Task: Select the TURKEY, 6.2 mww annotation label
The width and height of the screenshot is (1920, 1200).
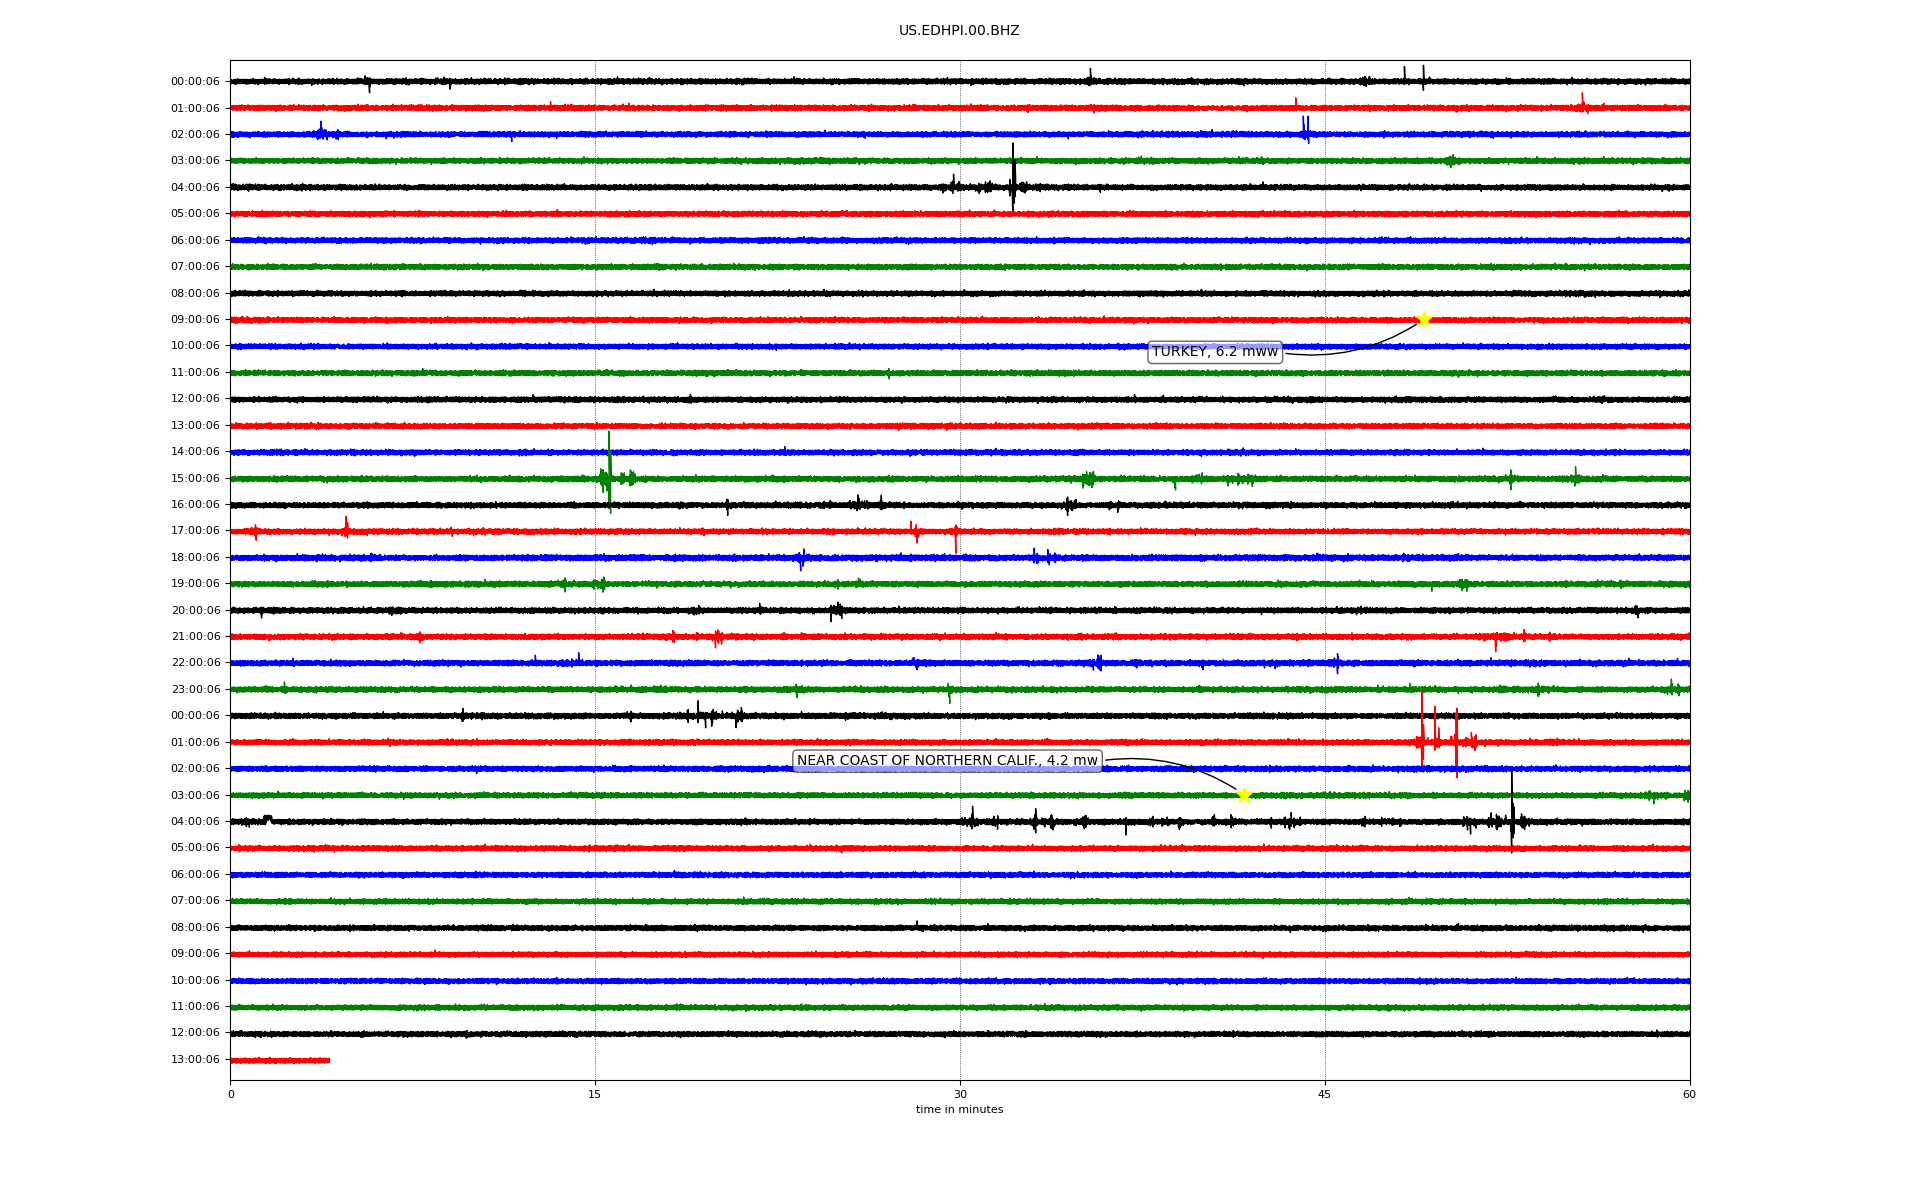Action: [x=1215, y=352]
